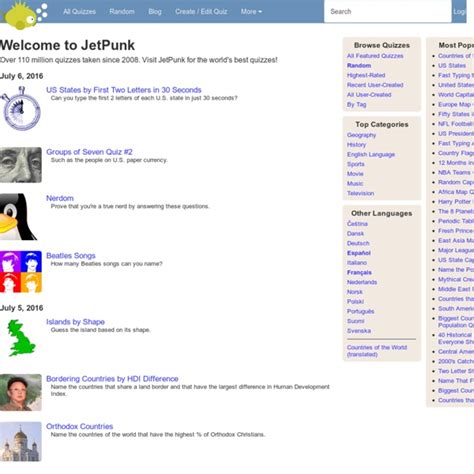Image resolution: width=474 pixels, height=474 pixels.
Task: Open Countries of the World (translated) link
Action: [x=377, y=351]
